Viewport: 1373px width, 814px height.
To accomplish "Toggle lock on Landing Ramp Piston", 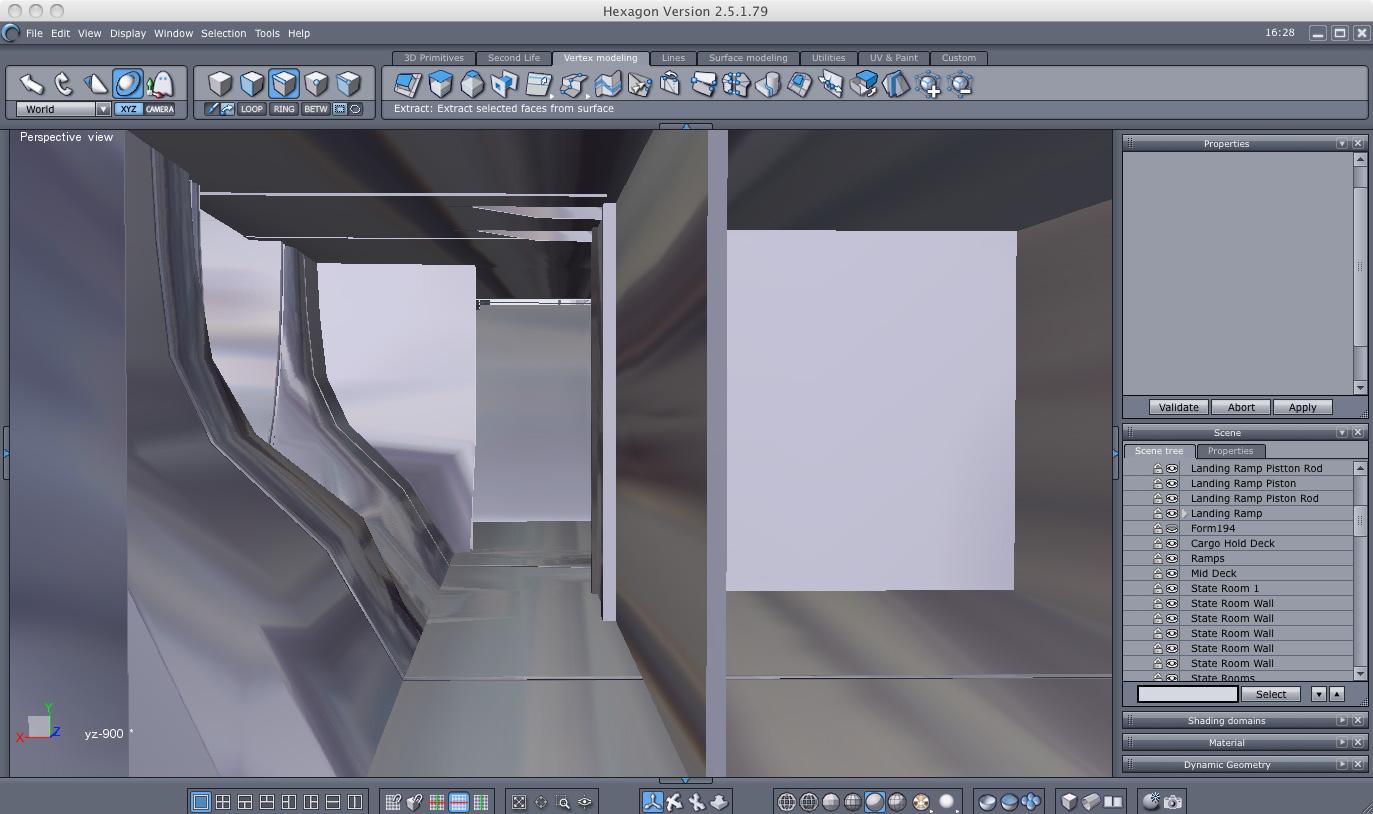I will pyautogui.click(x=1158, y=483).
